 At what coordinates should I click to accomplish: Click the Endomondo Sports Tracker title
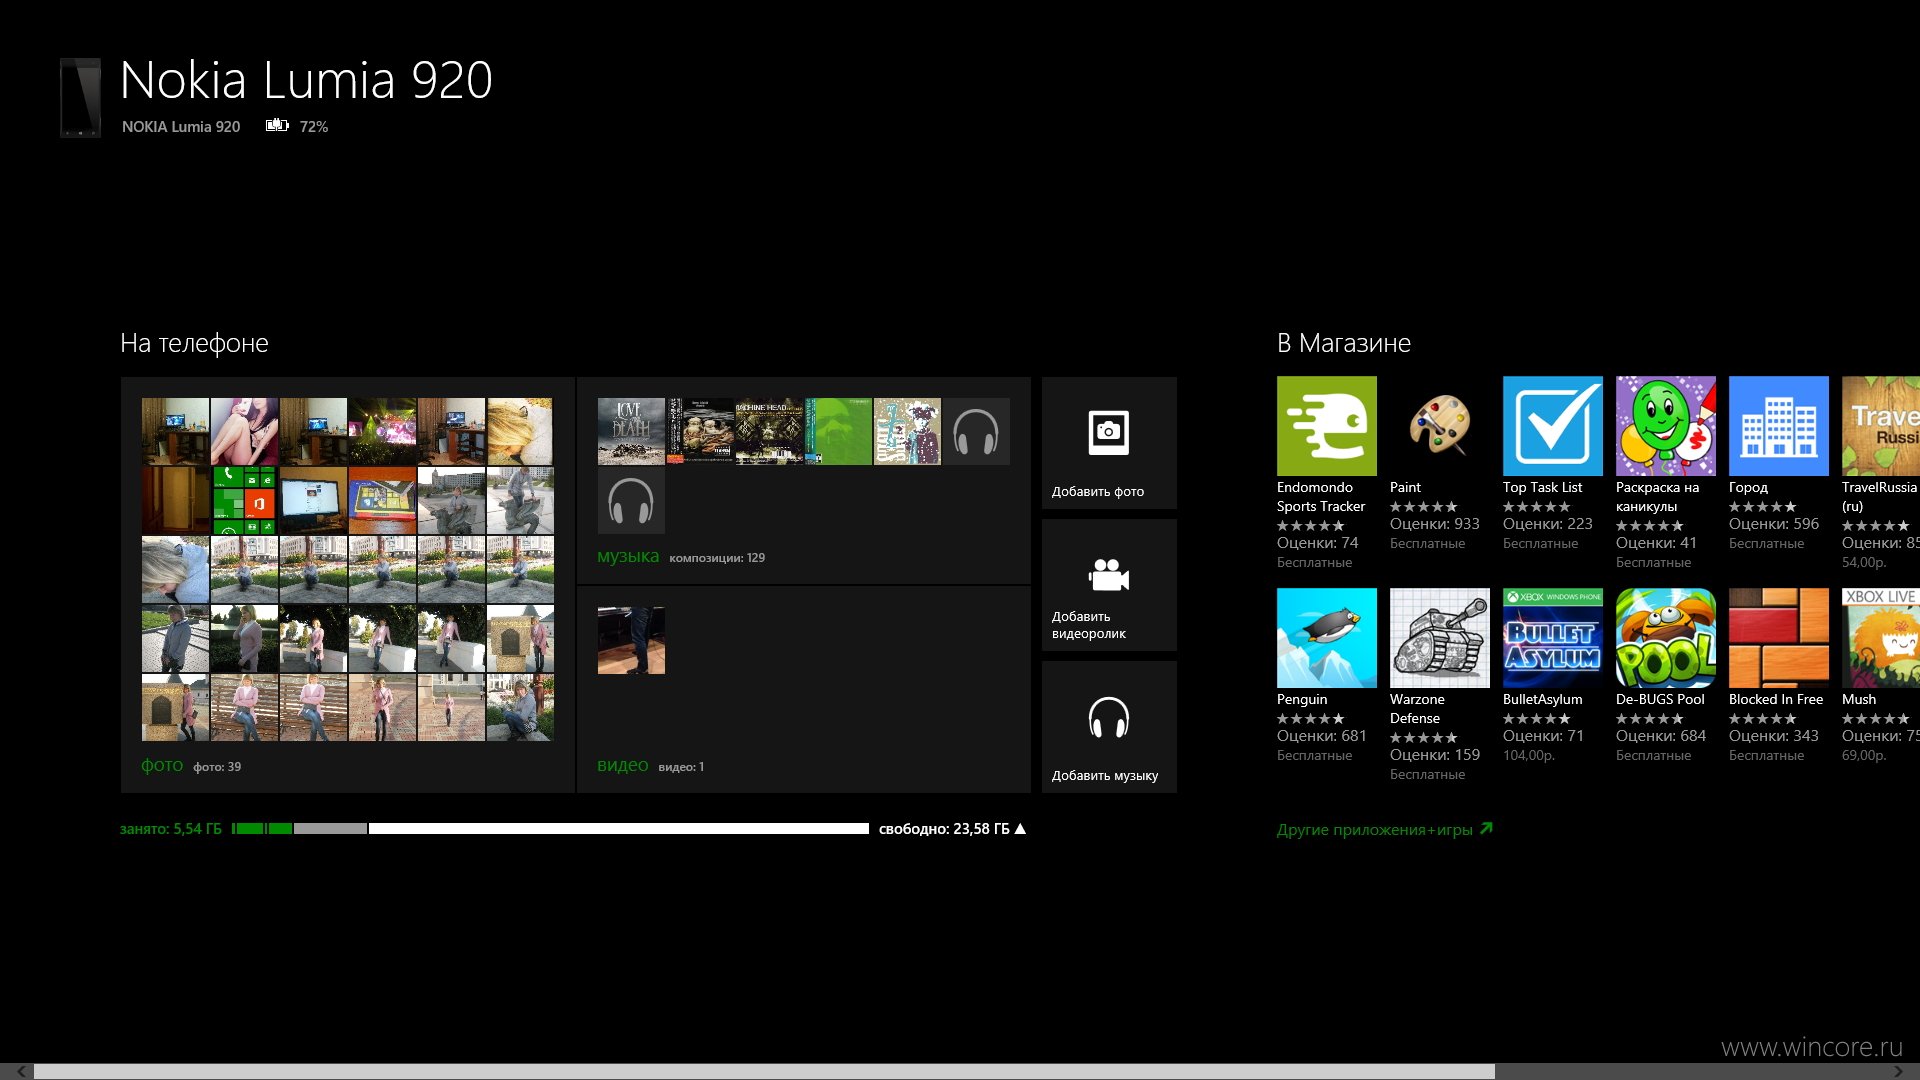1320,497
